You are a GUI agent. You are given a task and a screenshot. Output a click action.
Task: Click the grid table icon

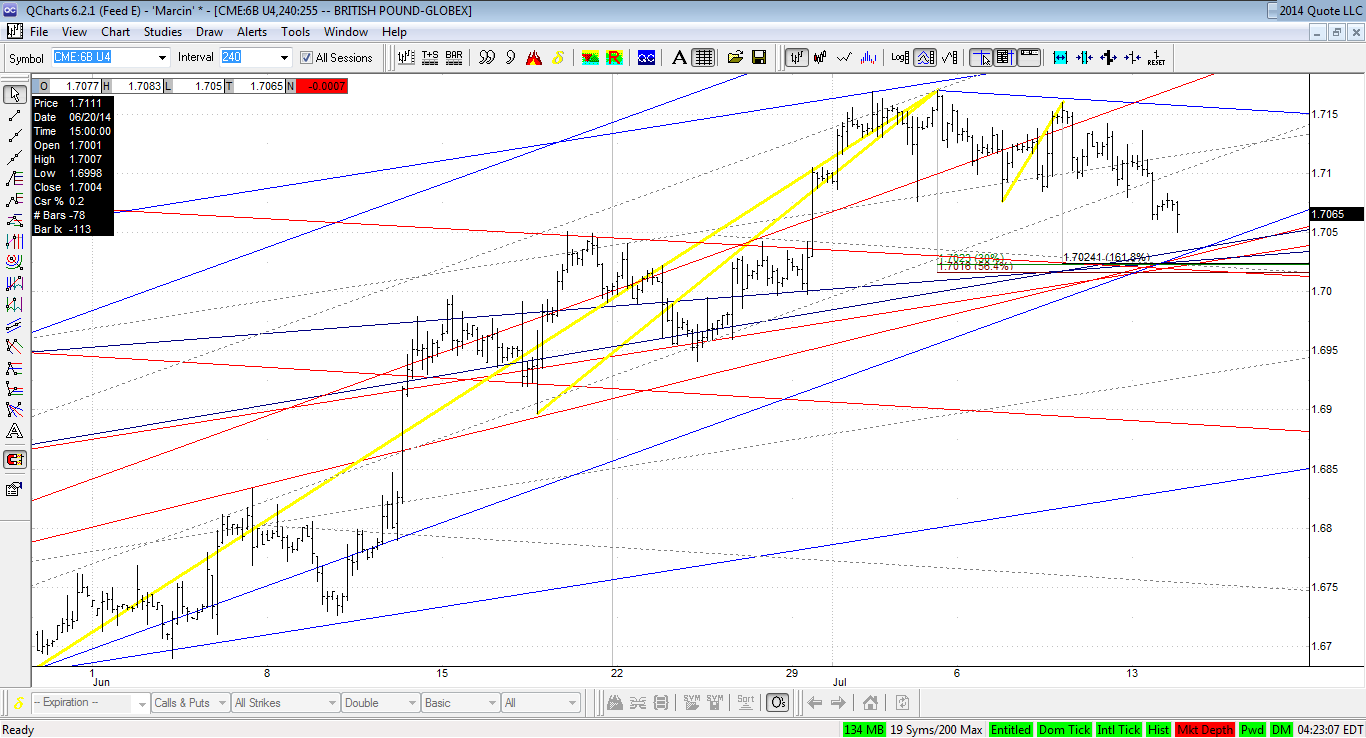[x=703, y=58]
